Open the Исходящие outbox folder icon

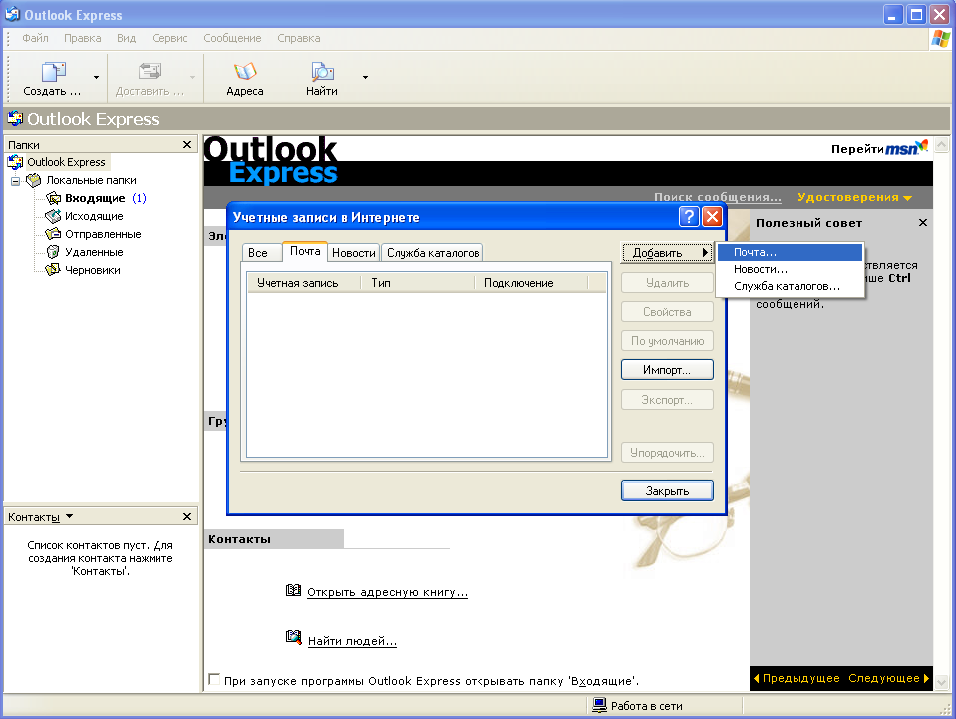53,216
